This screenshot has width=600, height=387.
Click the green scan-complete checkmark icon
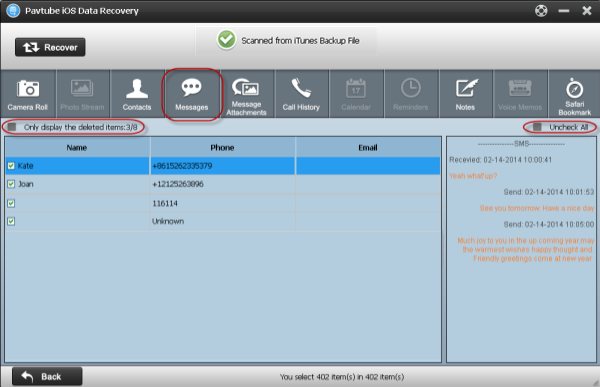point(227,39)
